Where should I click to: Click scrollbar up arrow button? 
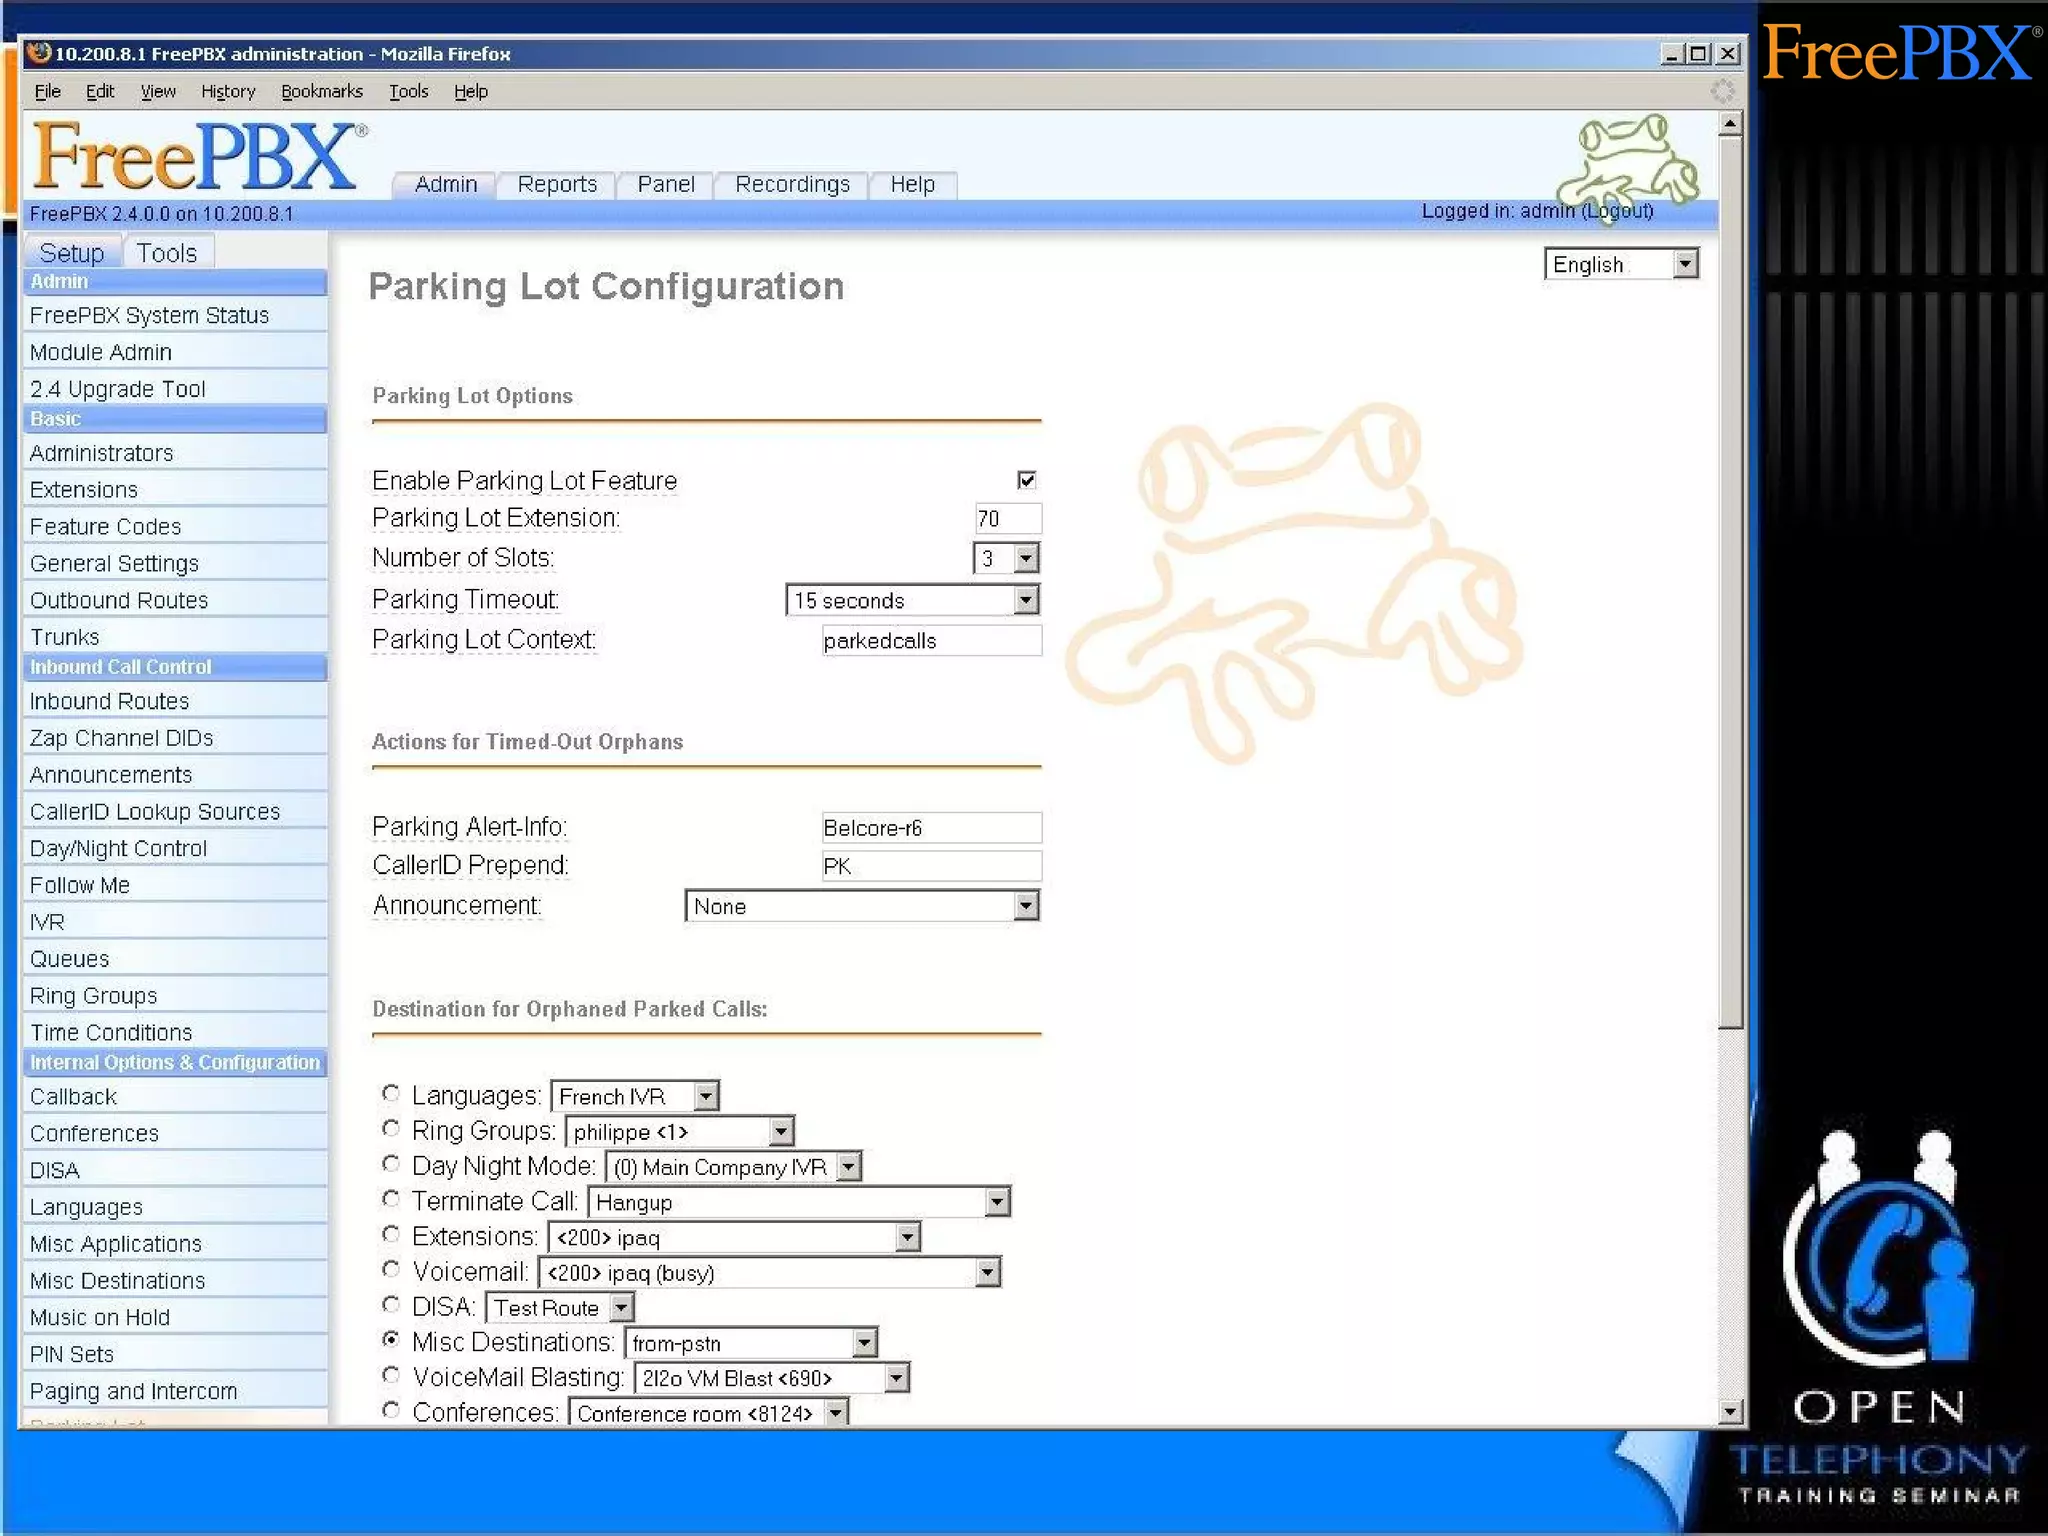coord(1731,124)
